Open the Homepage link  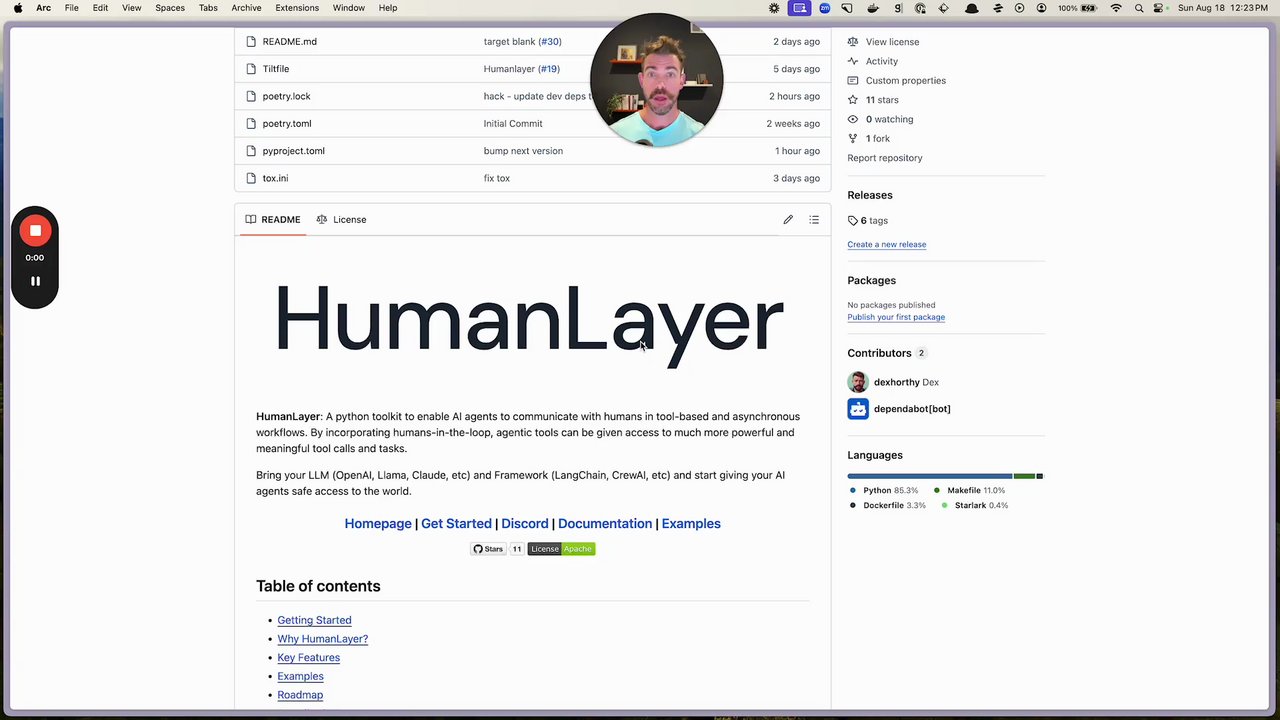click(378, 524)
